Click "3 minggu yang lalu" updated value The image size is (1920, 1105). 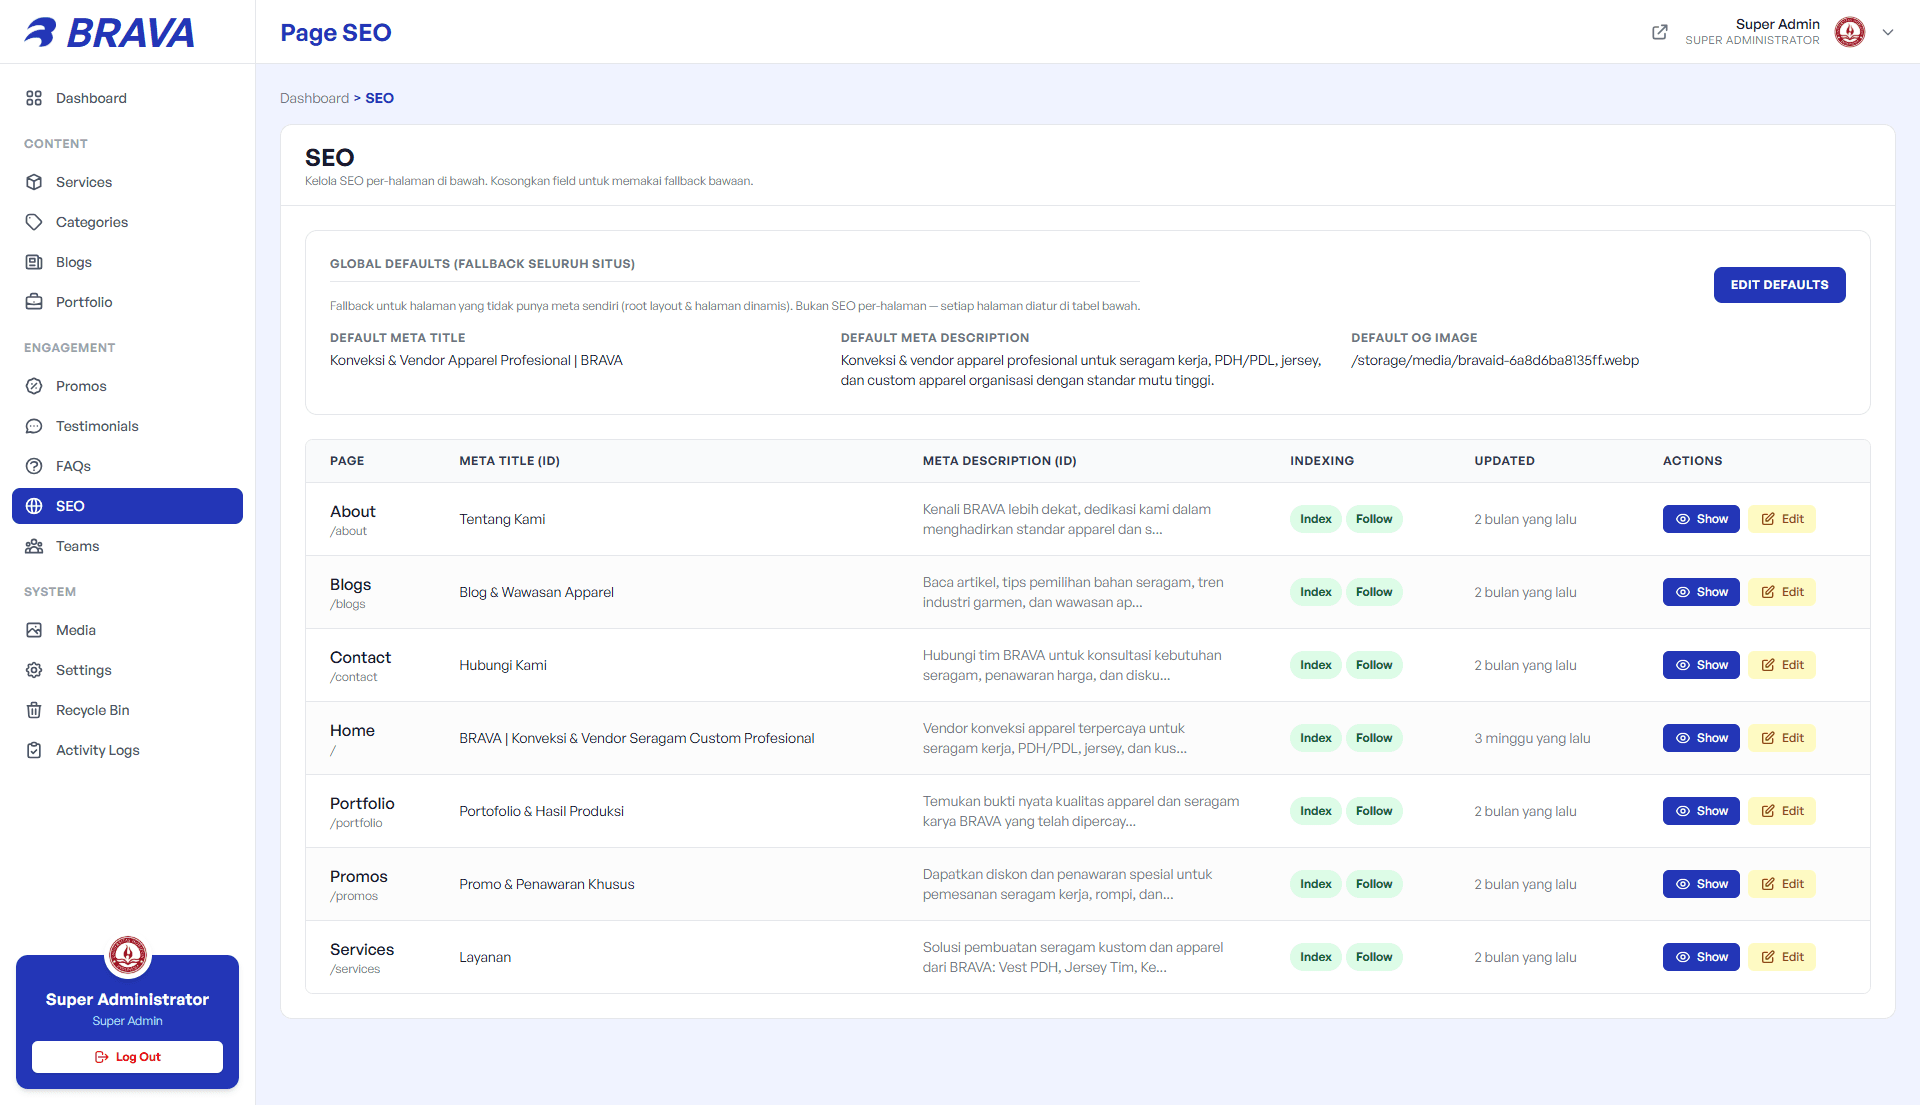pos(1532,738)
